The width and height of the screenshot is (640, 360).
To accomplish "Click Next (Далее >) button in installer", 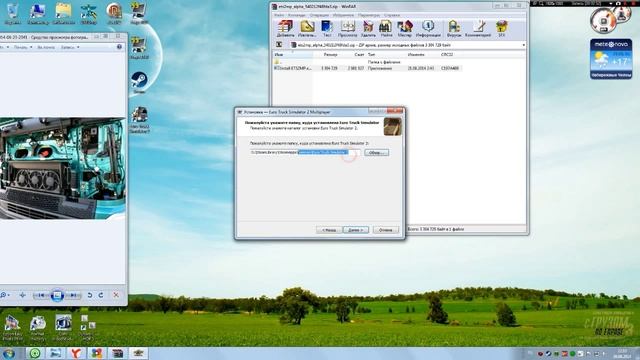I will click(356, 230).
